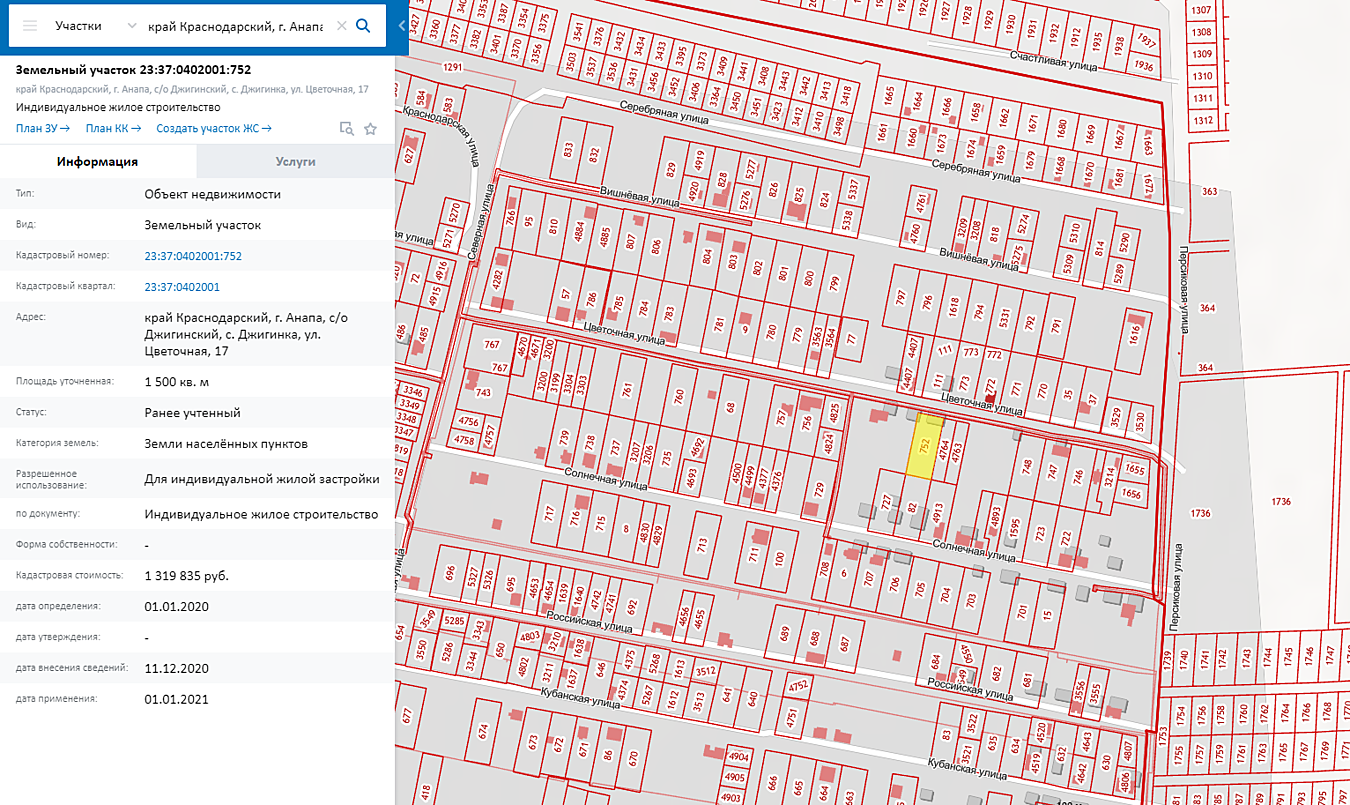Select parcel 717 on the map
Screen dimensions: 1350x805
coord(548,515)
